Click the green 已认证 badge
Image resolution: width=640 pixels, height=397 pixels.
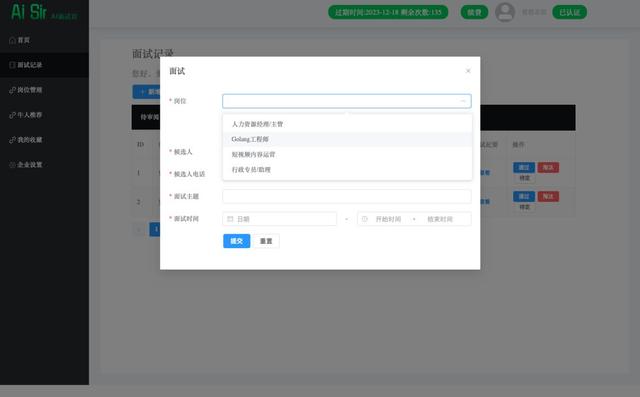(x=569, y=12)
